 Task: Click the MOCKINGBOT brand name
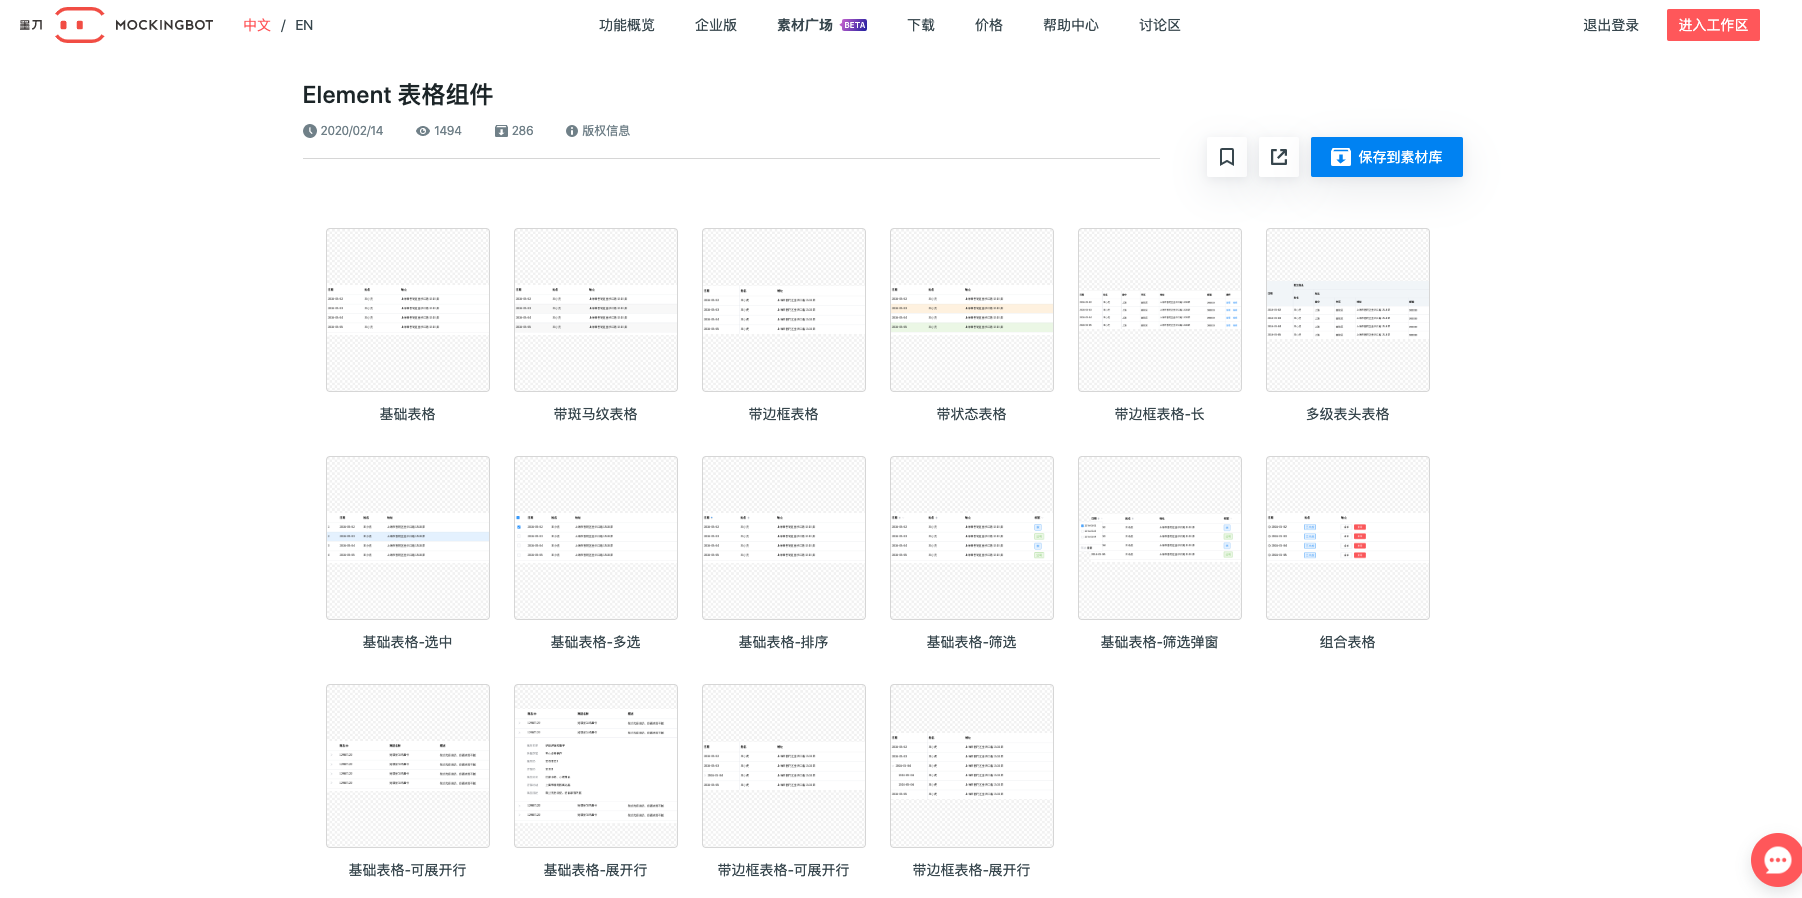pos(164,25)
